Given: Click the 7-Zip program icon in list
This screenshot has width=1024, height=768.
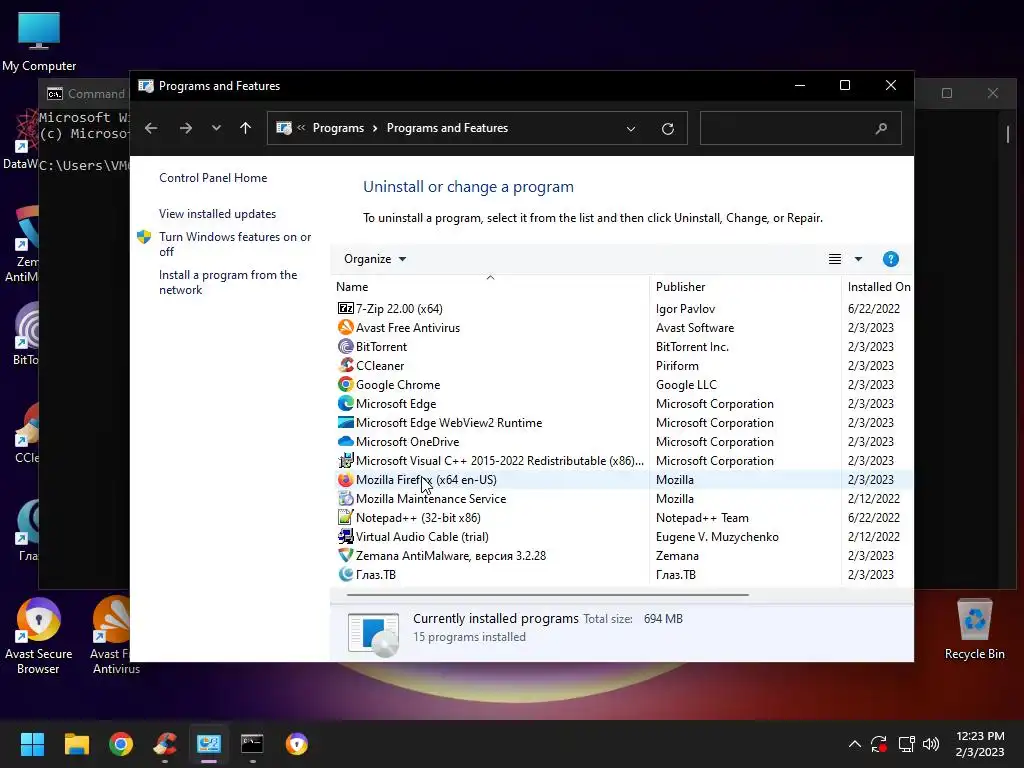Looking at the screenshot, I should tap(345, 308).
